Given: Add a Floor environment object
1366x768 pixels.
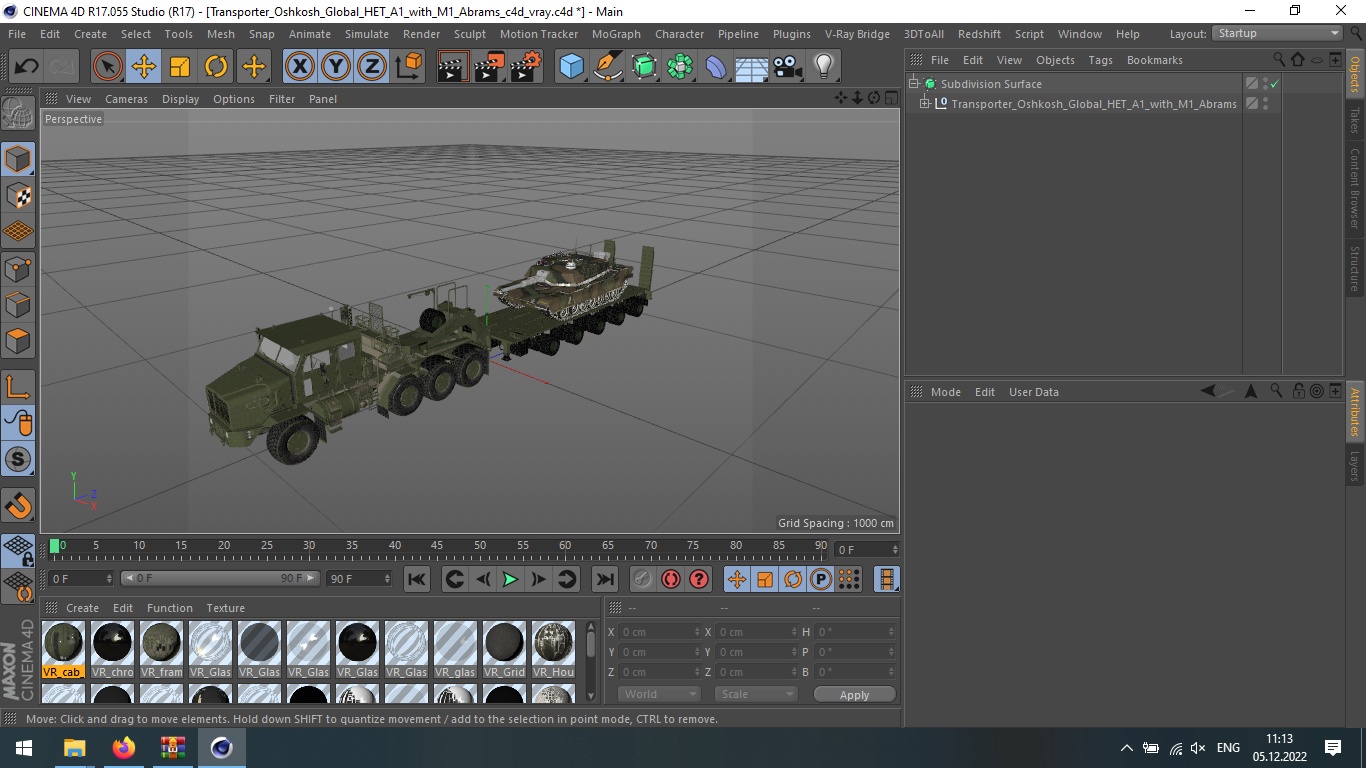Looking at the screenshot, I should coord(751,67).
